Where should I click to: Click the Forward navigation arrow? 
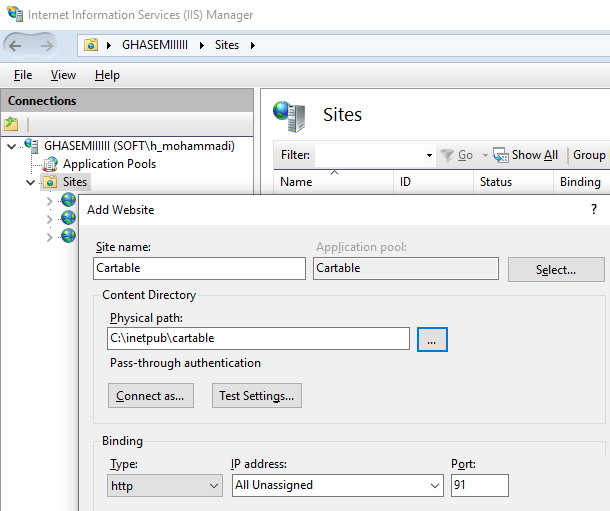[x=47, y=46]
